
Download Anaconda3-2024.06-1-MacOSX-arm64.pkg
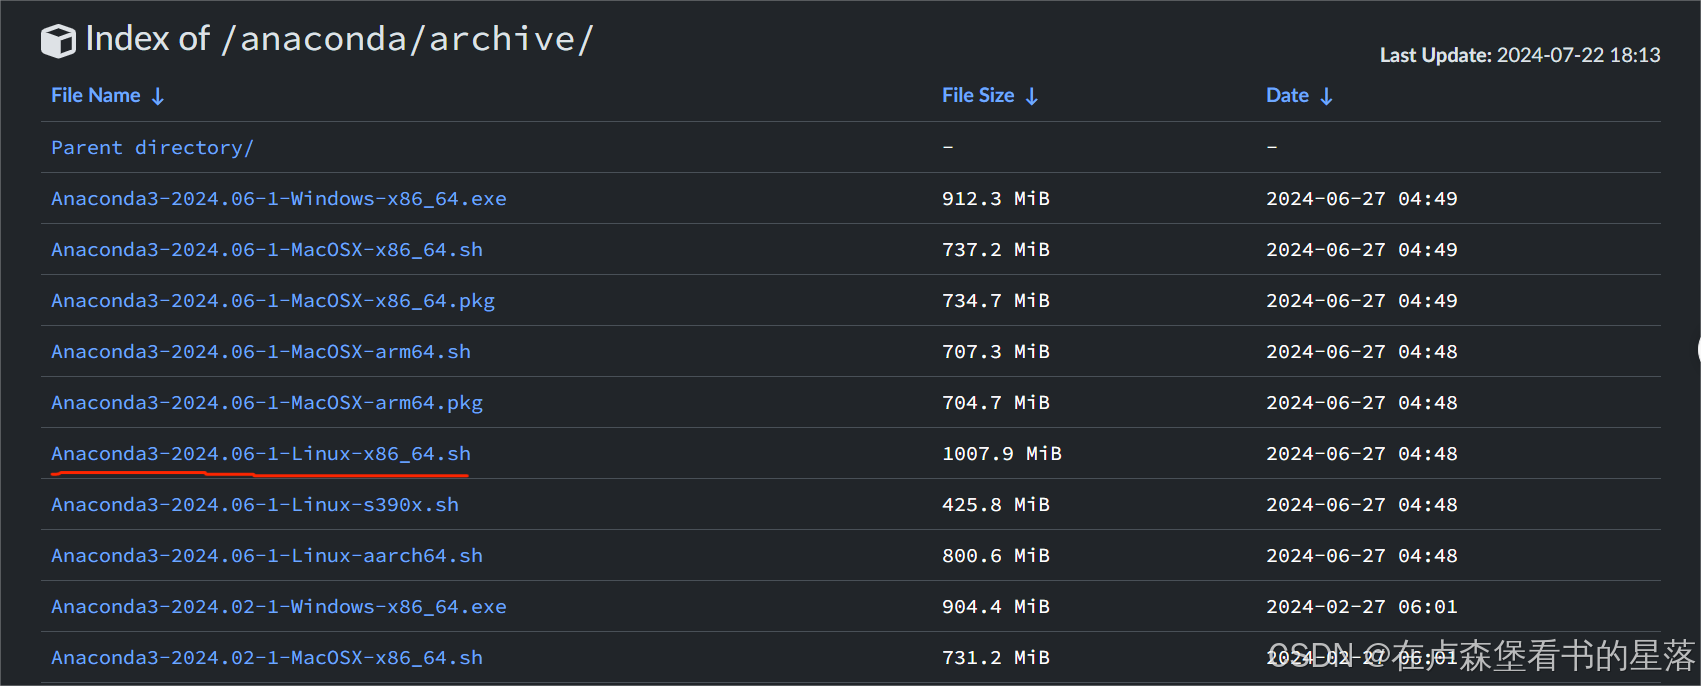[267, 402]
